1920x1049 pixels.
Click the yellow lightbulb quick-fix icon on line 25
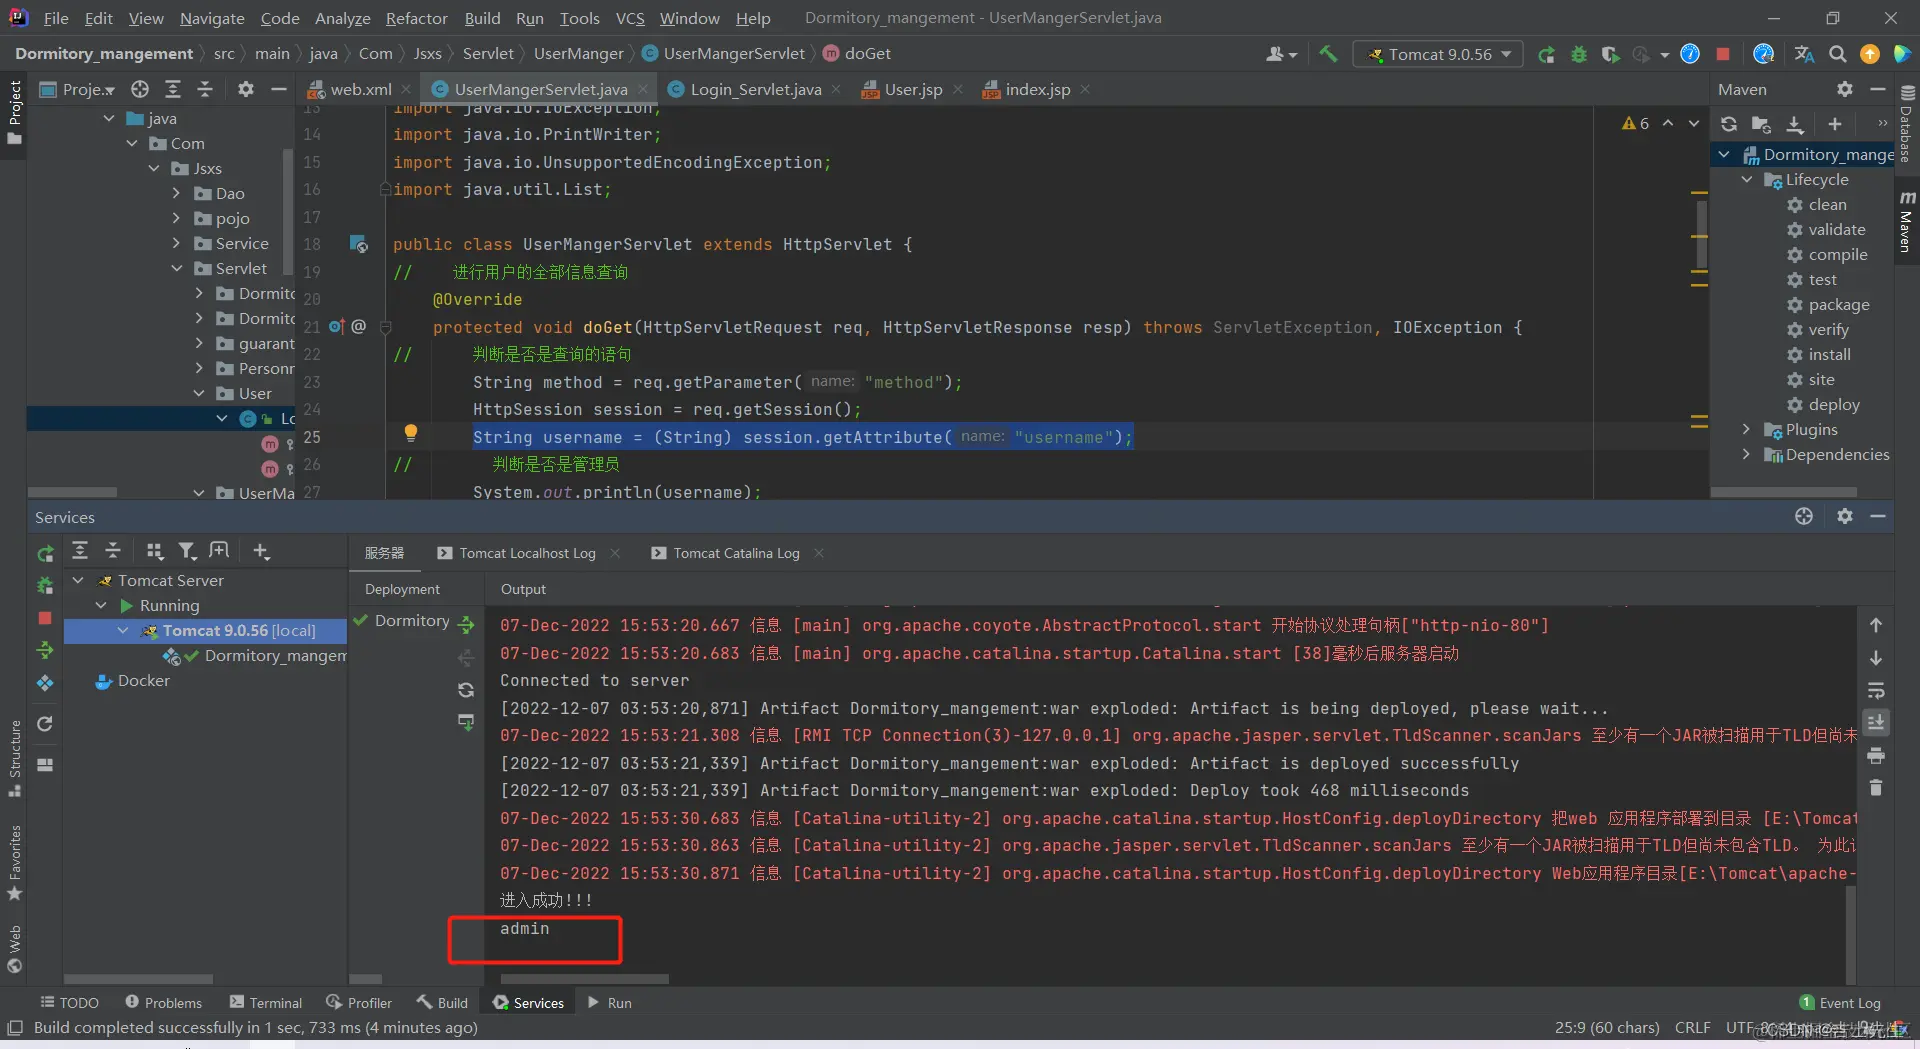tap(410, 433)
